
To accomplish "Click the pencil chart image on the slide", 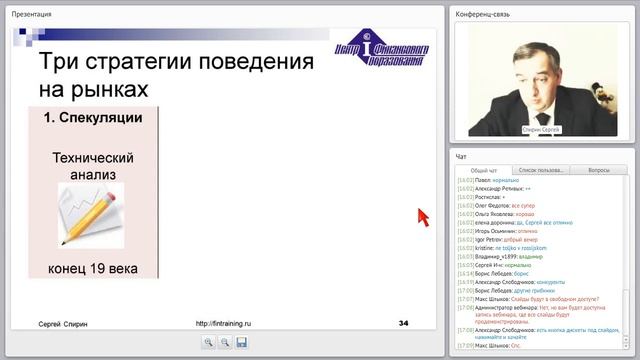I will 91,216.
